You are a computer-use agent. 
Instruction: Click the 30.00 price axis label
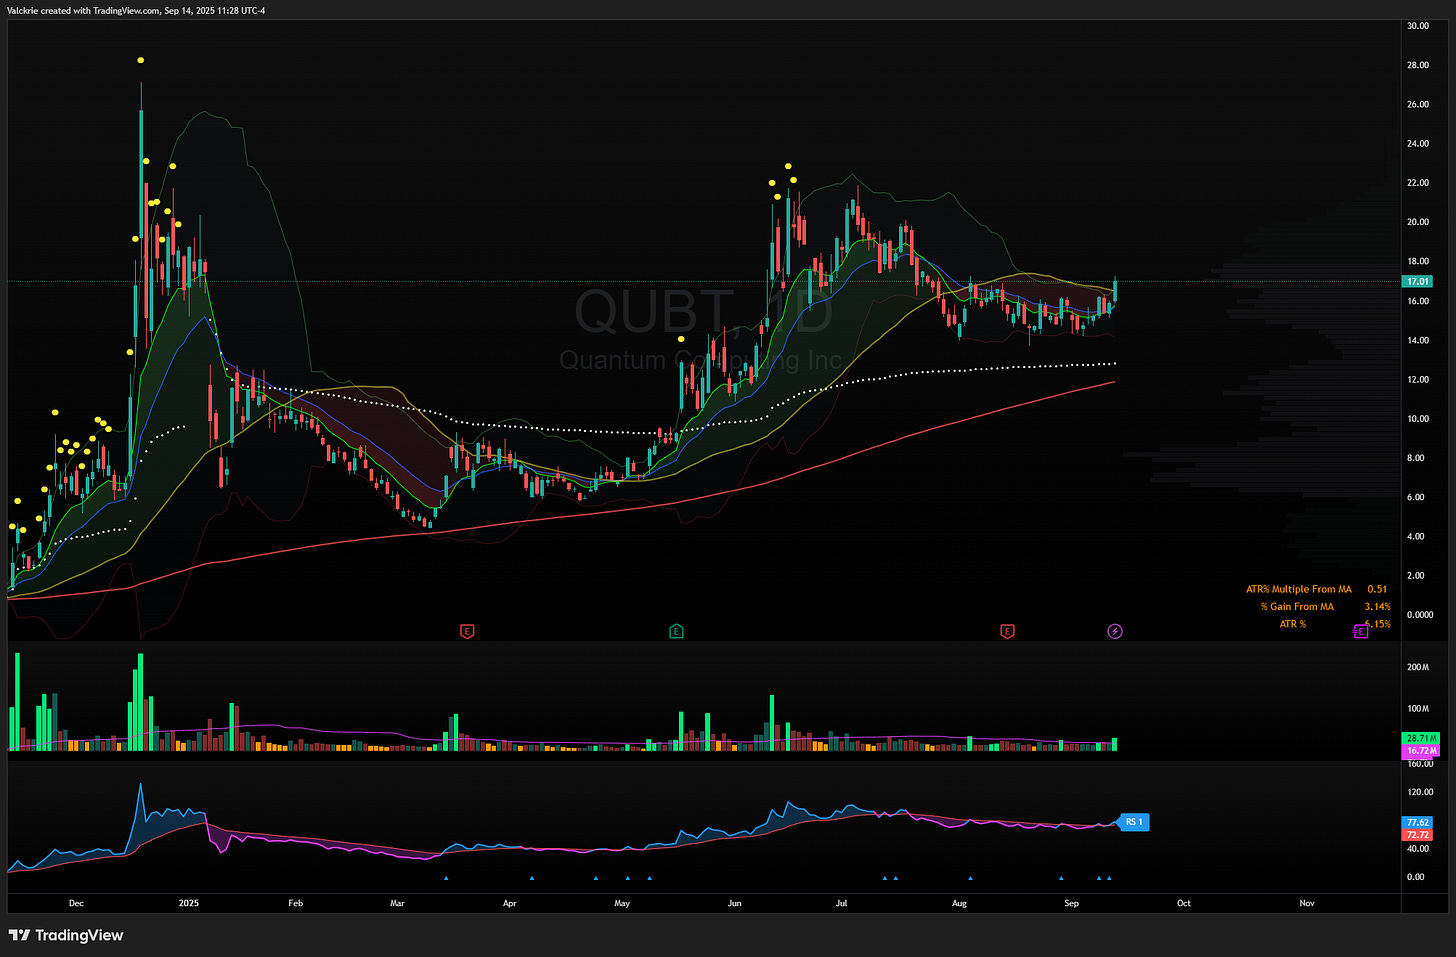point(1418,26)
